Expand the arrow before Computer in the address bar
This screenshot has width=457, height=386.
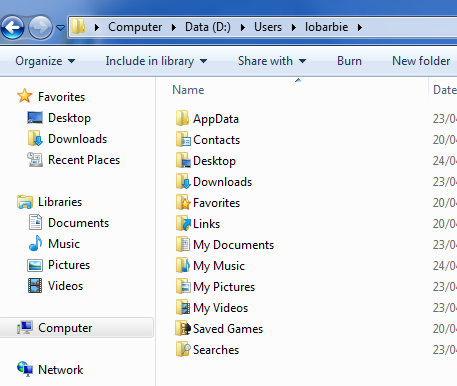(97, 27)
